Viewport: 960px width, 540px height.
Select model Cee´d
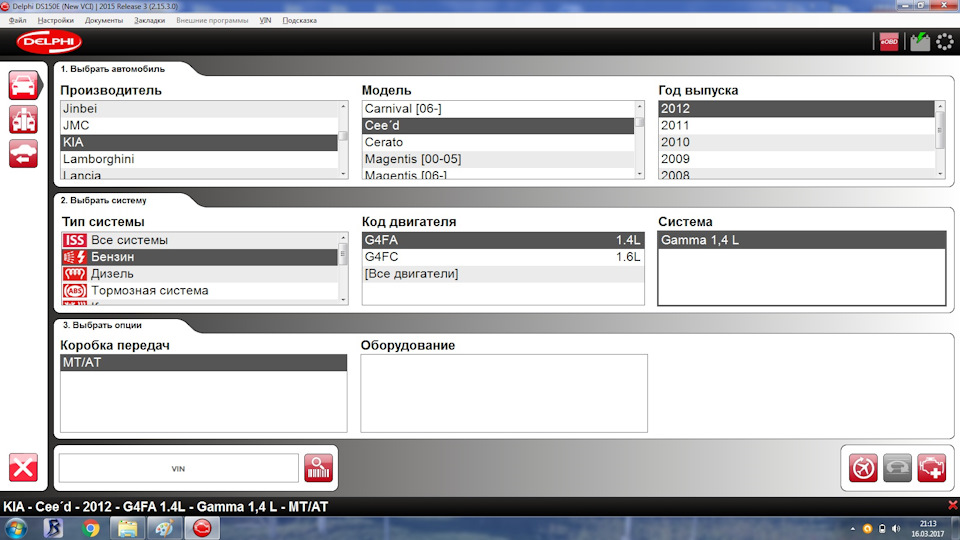pos(498,126)
